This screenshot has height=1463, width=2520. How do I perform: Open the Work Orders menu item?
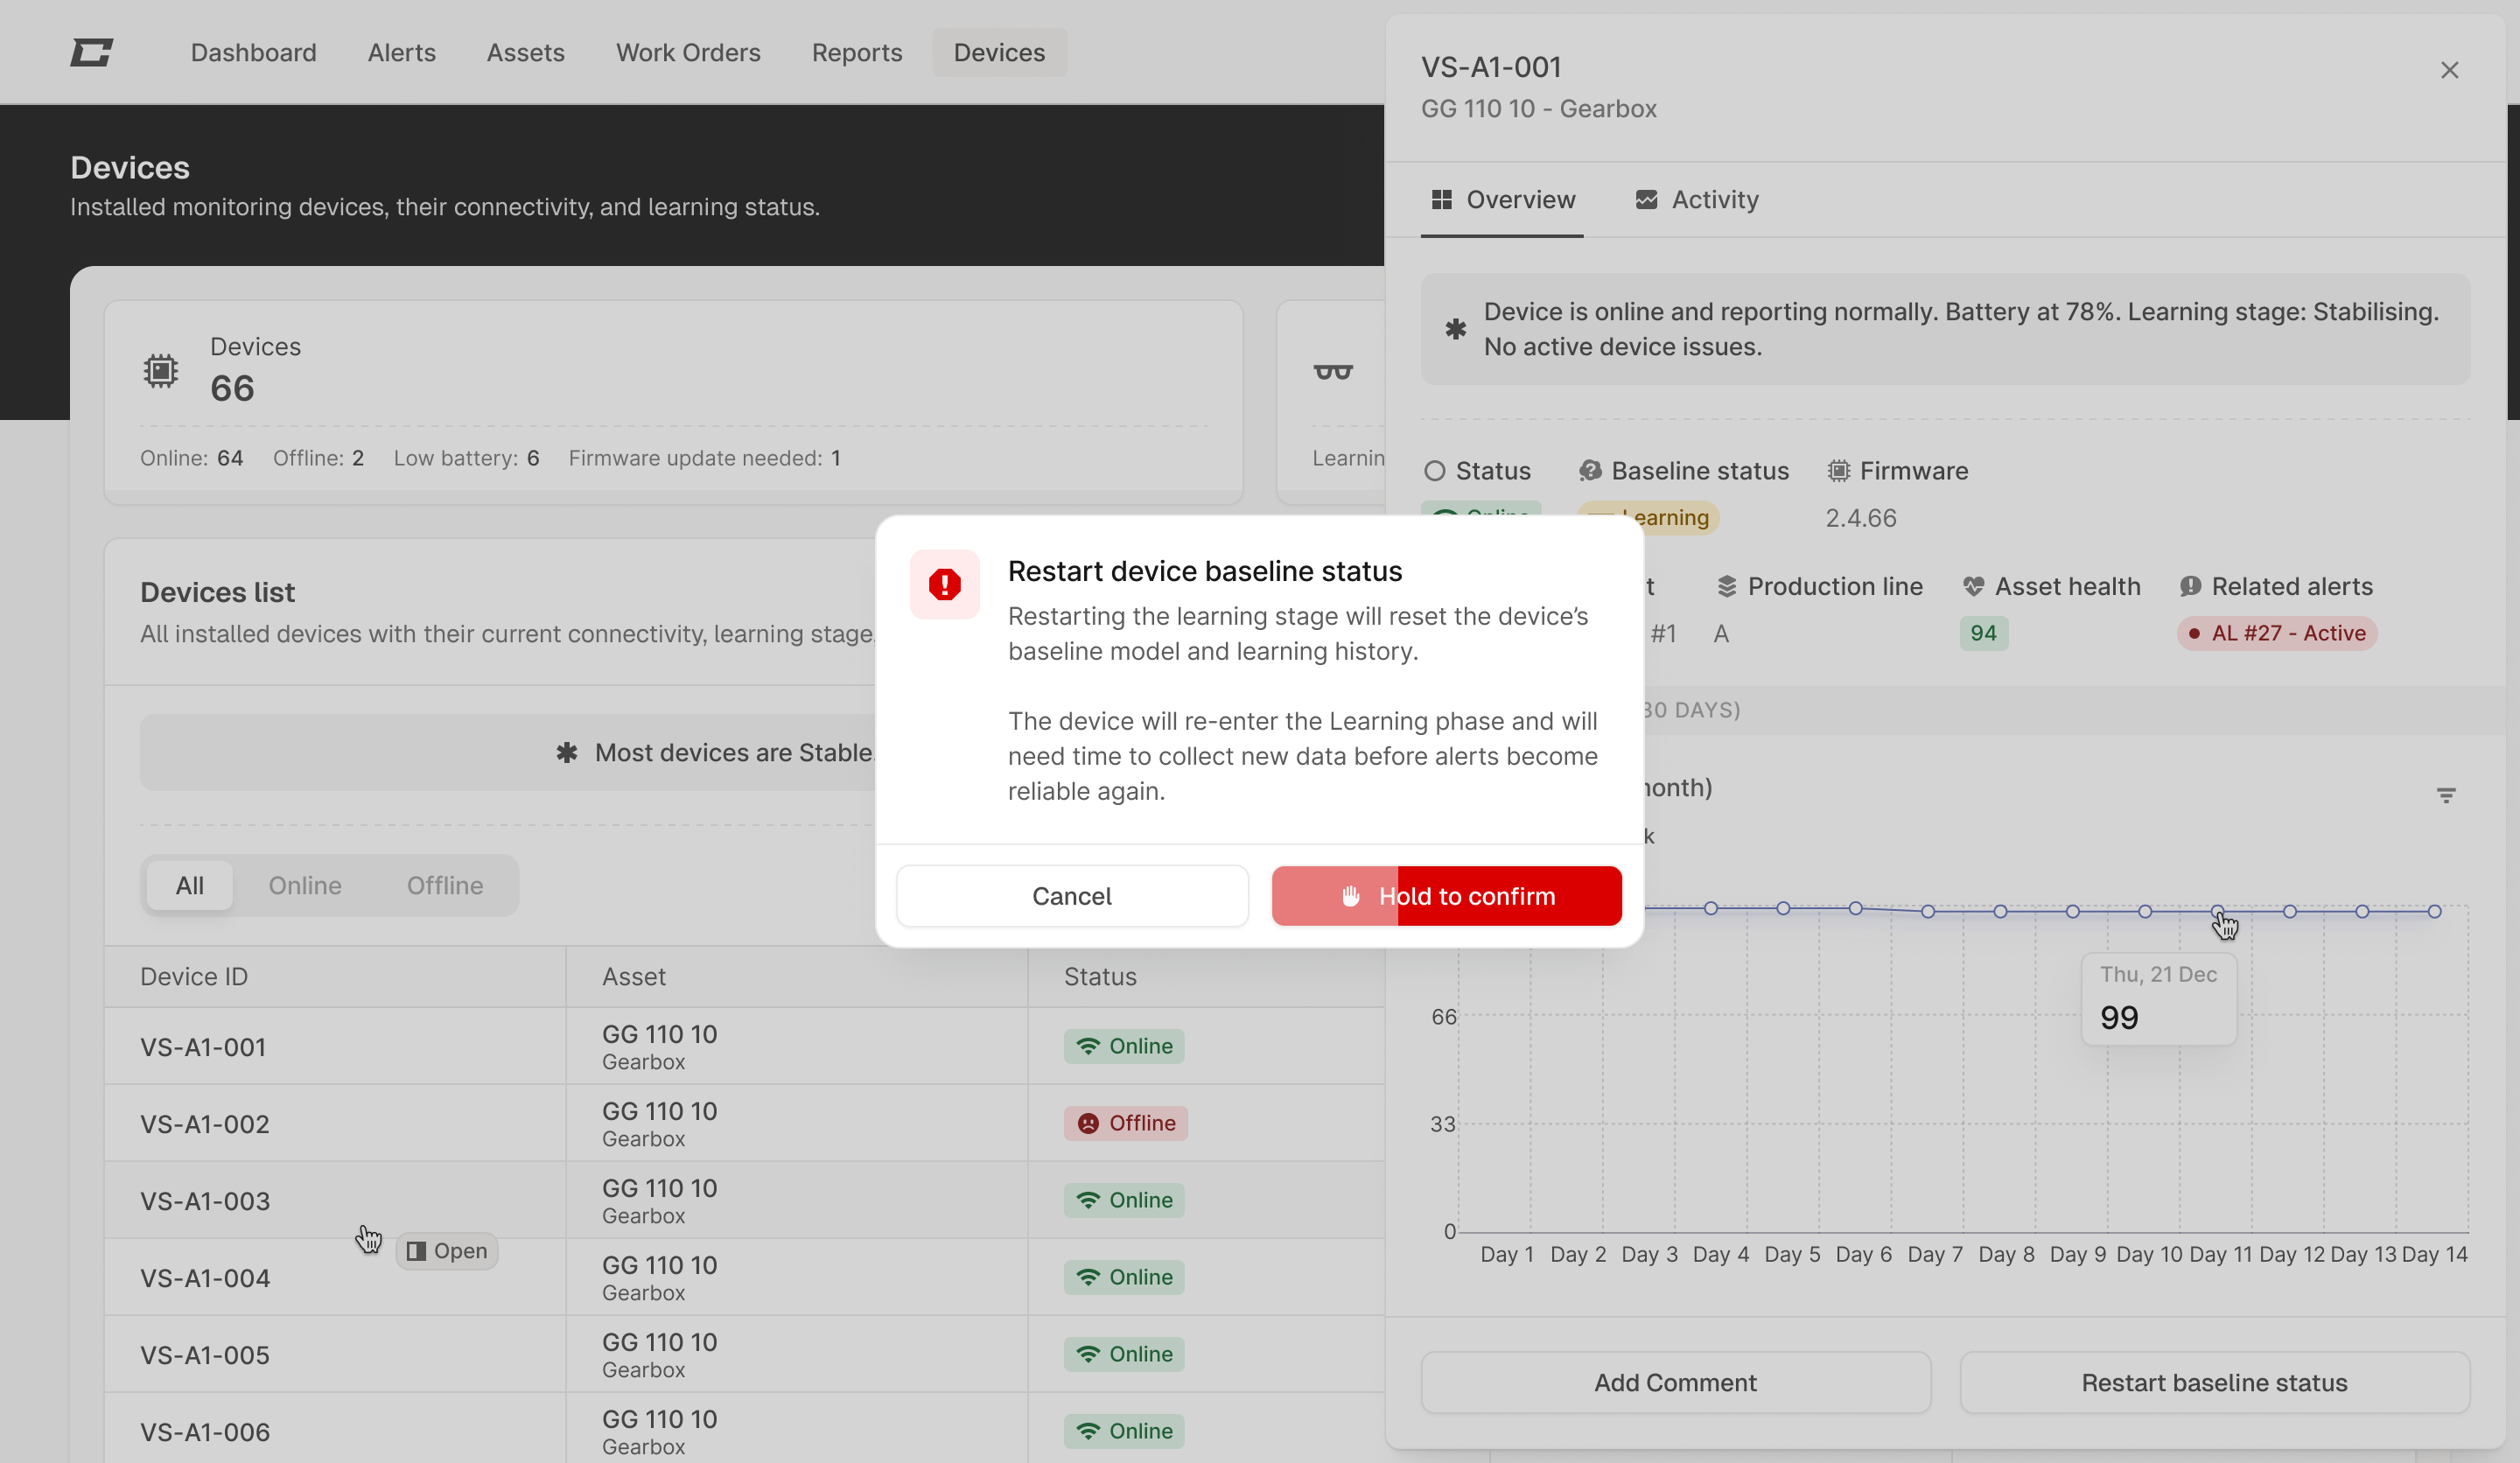[688, 52]
